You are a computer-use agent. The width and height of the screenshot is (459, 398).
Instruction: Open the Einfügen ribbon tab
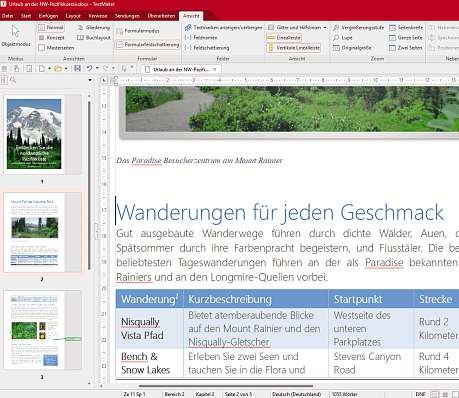tap(48, 16)
